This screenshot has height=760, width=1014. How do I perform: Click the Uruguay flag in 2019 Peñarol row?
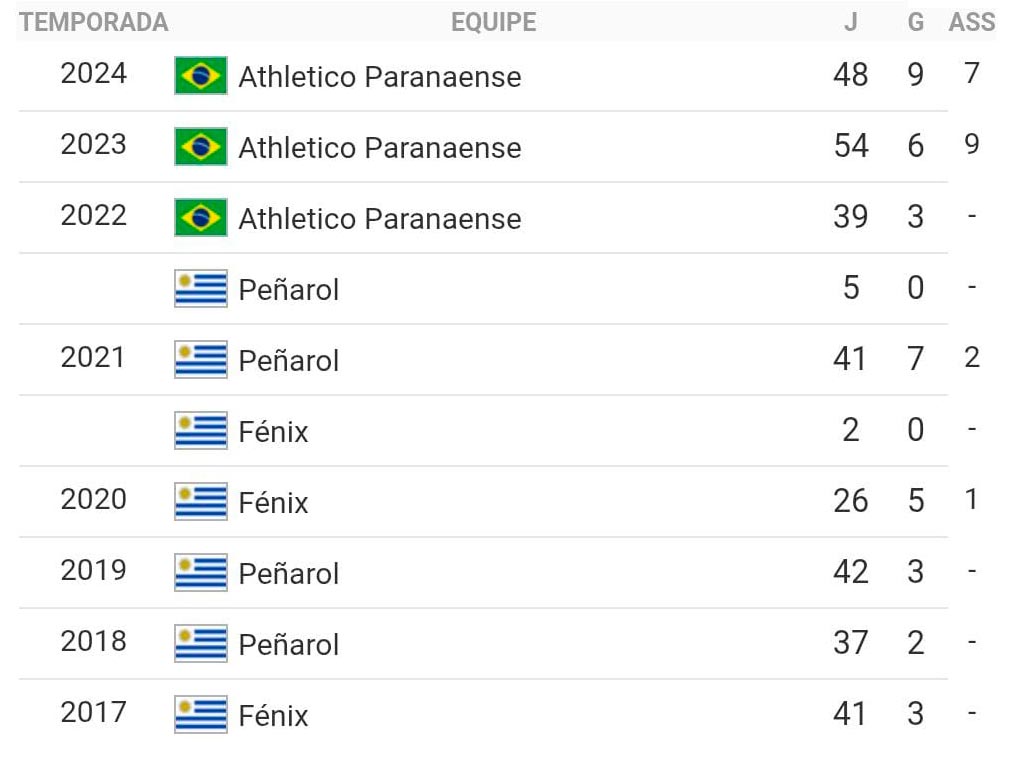(x=201, y=573)
